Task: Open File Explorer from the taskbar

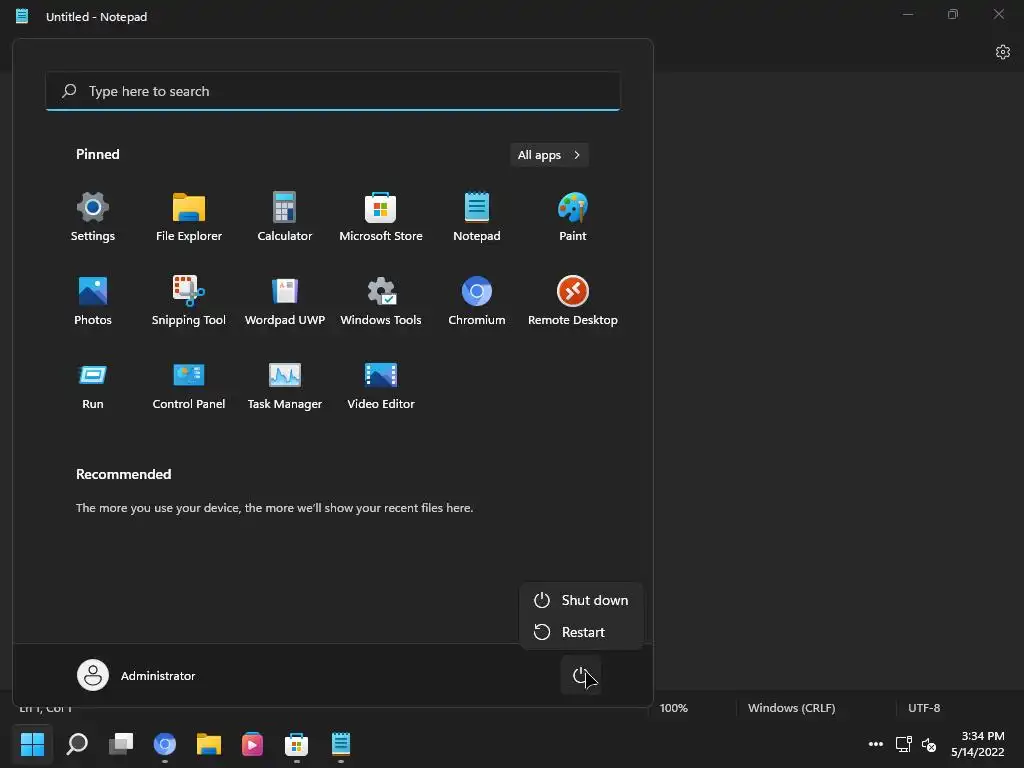Action: tap(209, 744)
